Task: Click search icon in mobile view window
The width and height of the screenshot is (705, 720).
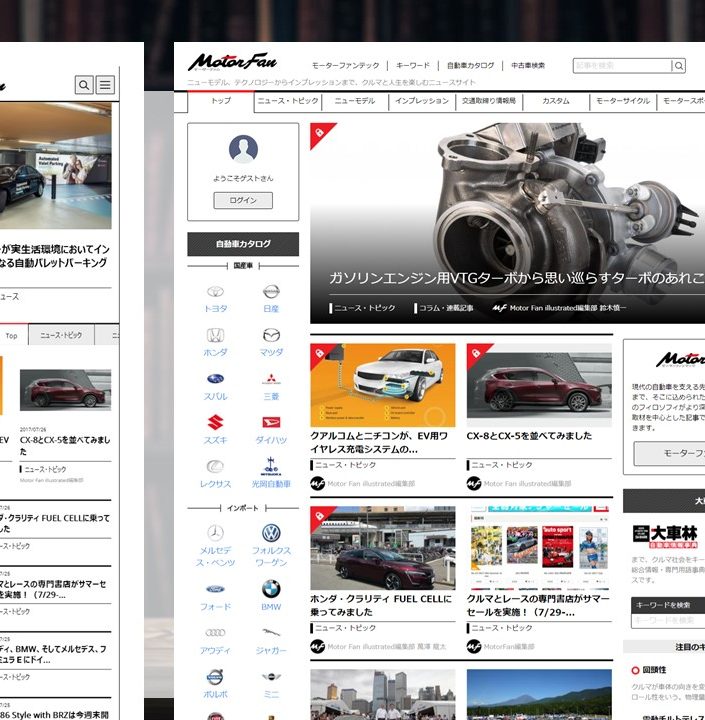Action: click(x=84, y=85)
